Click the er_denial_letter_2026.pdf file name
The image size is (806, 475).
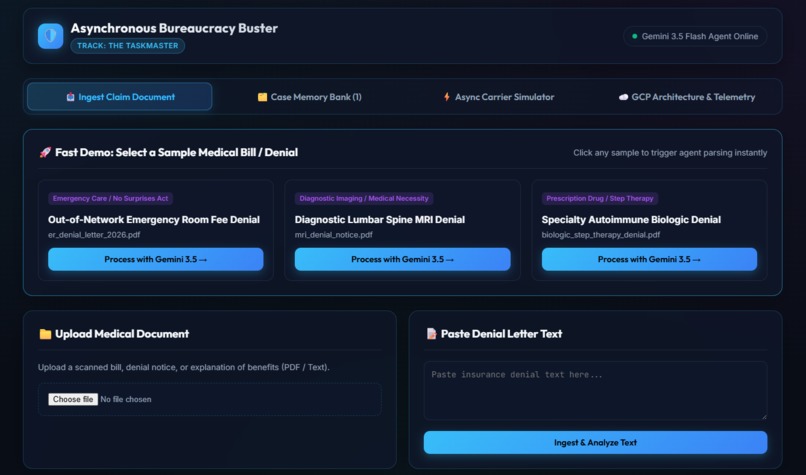click(x=94, y=235)
